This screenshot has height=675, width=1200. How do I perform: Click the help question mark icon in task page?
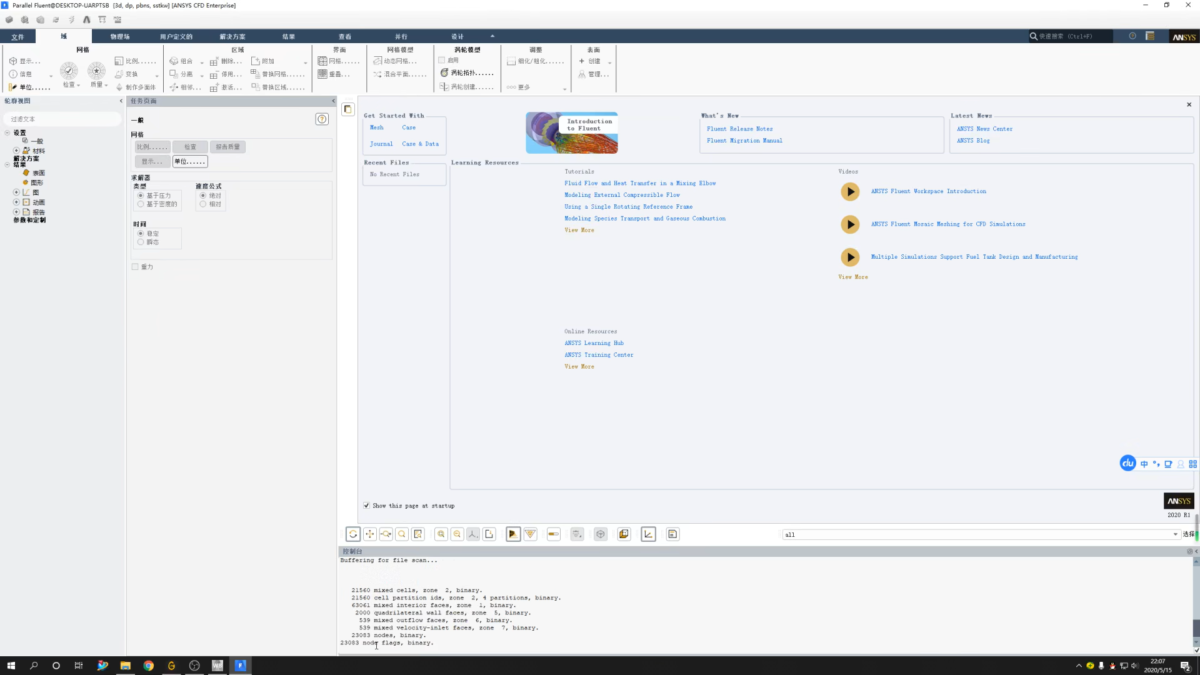322,119
